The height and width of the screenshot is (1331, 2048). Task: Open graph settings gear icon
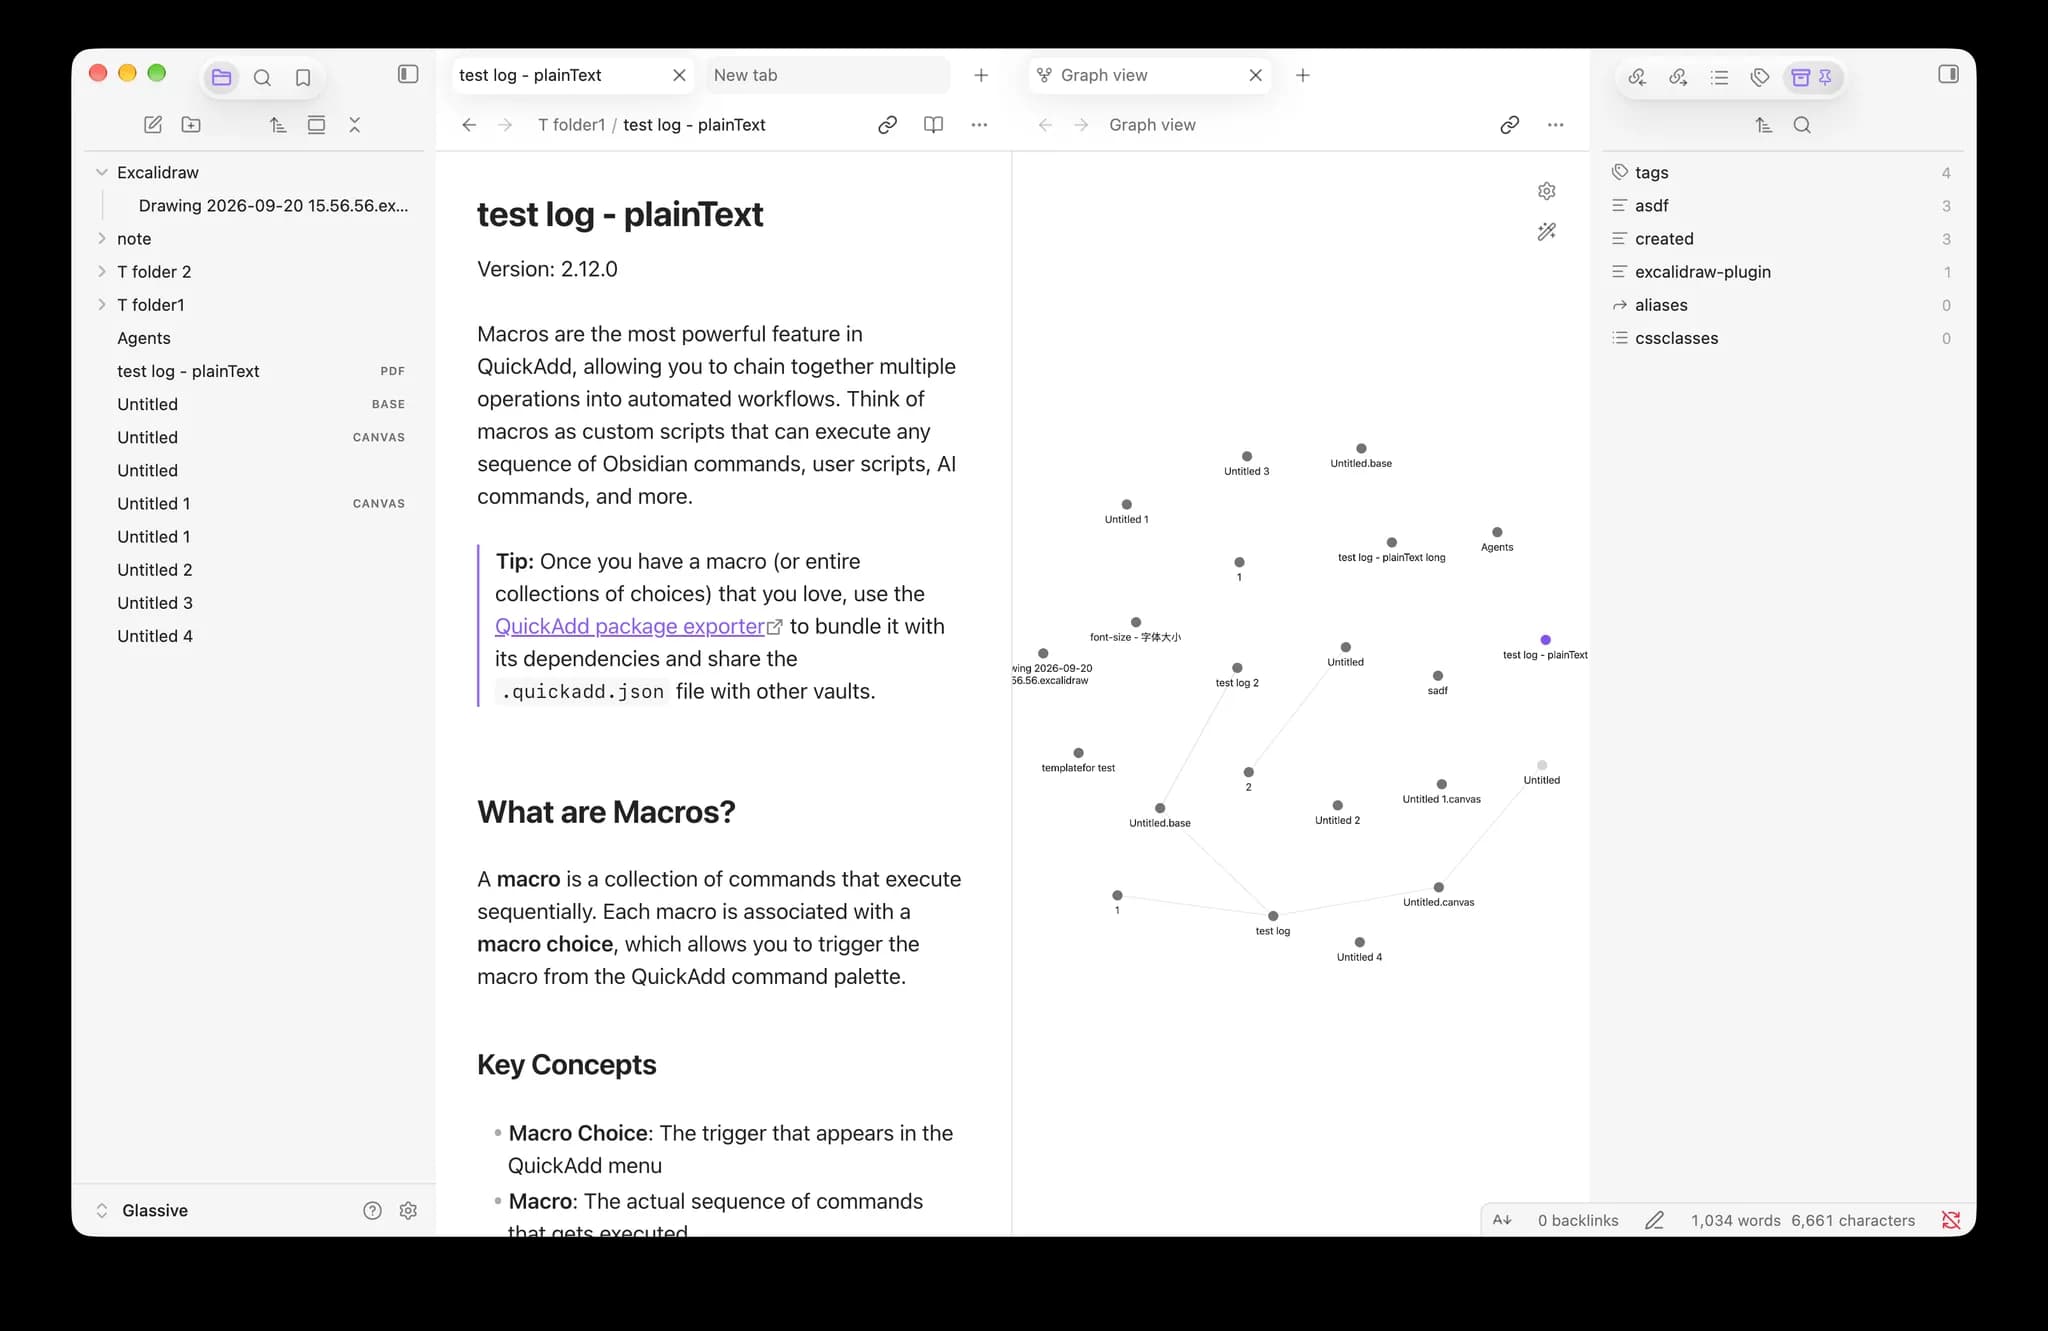(1547, 191)
